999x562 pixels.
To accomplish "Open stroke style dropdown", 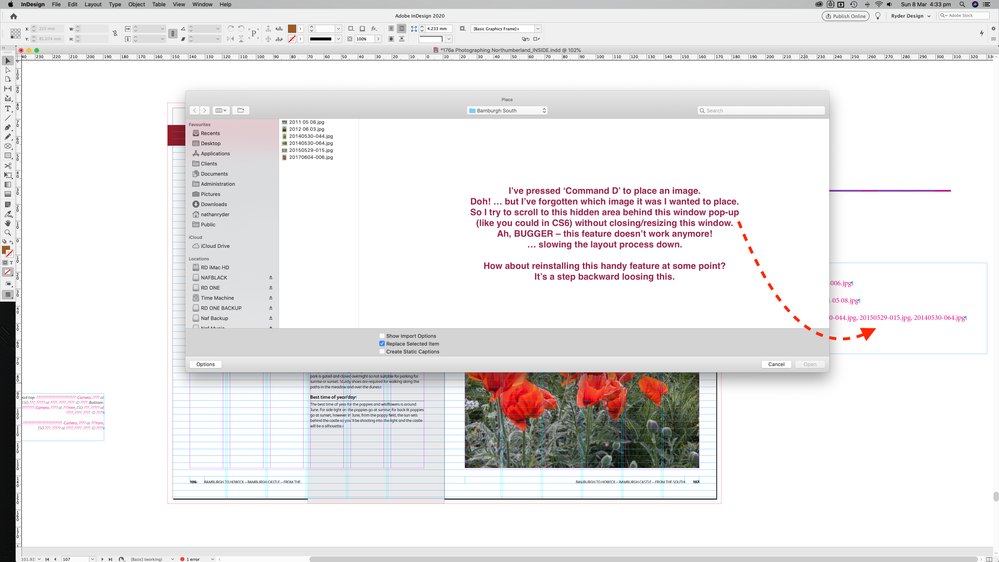I will tap(338, 39).
